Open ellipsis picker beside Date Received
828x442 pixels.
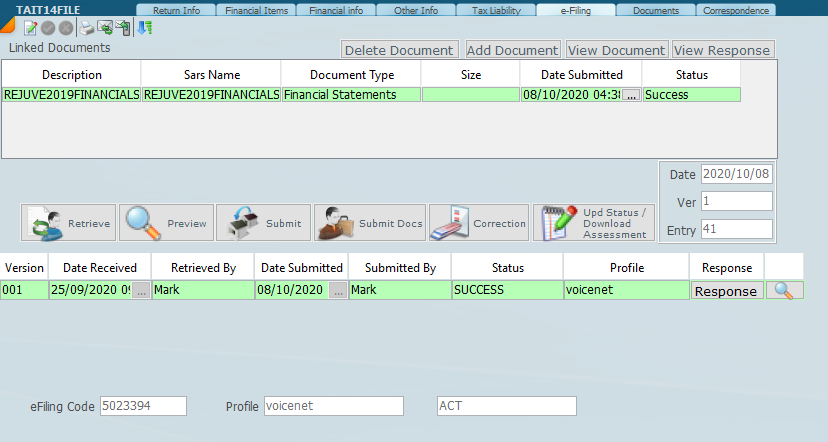point(141,291)
